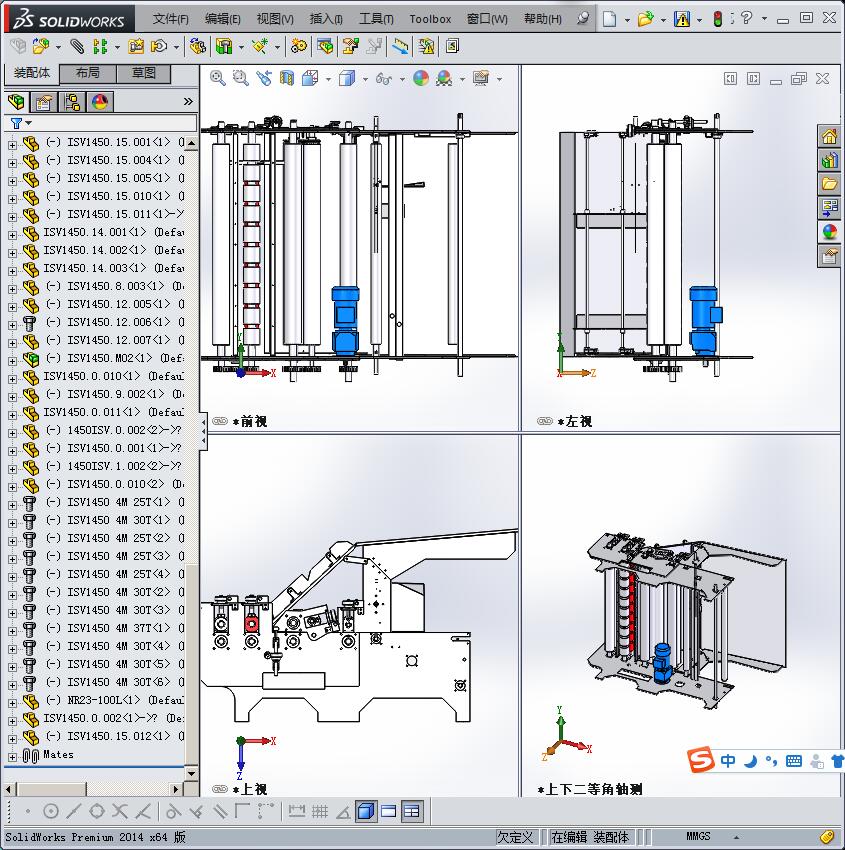
Task: Open the Hide/Show Items dropdown arrow
Action: coord(402,79)
